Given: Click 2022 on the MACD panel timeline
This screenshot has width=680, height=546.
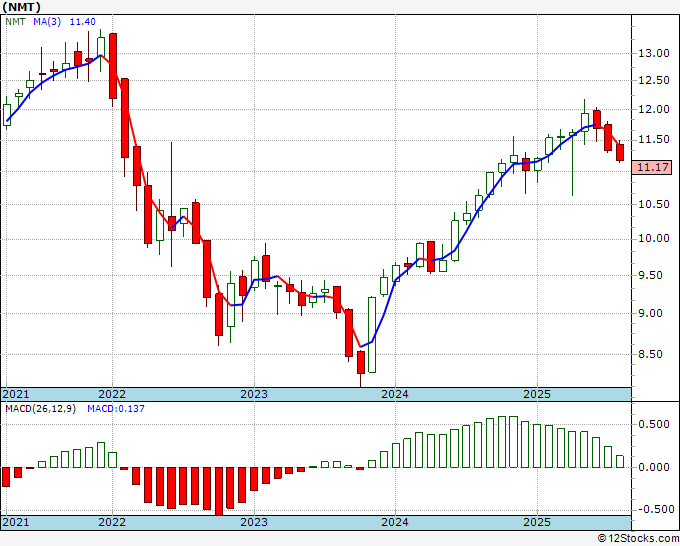Looking at the screenshot, I should (112, 522).
